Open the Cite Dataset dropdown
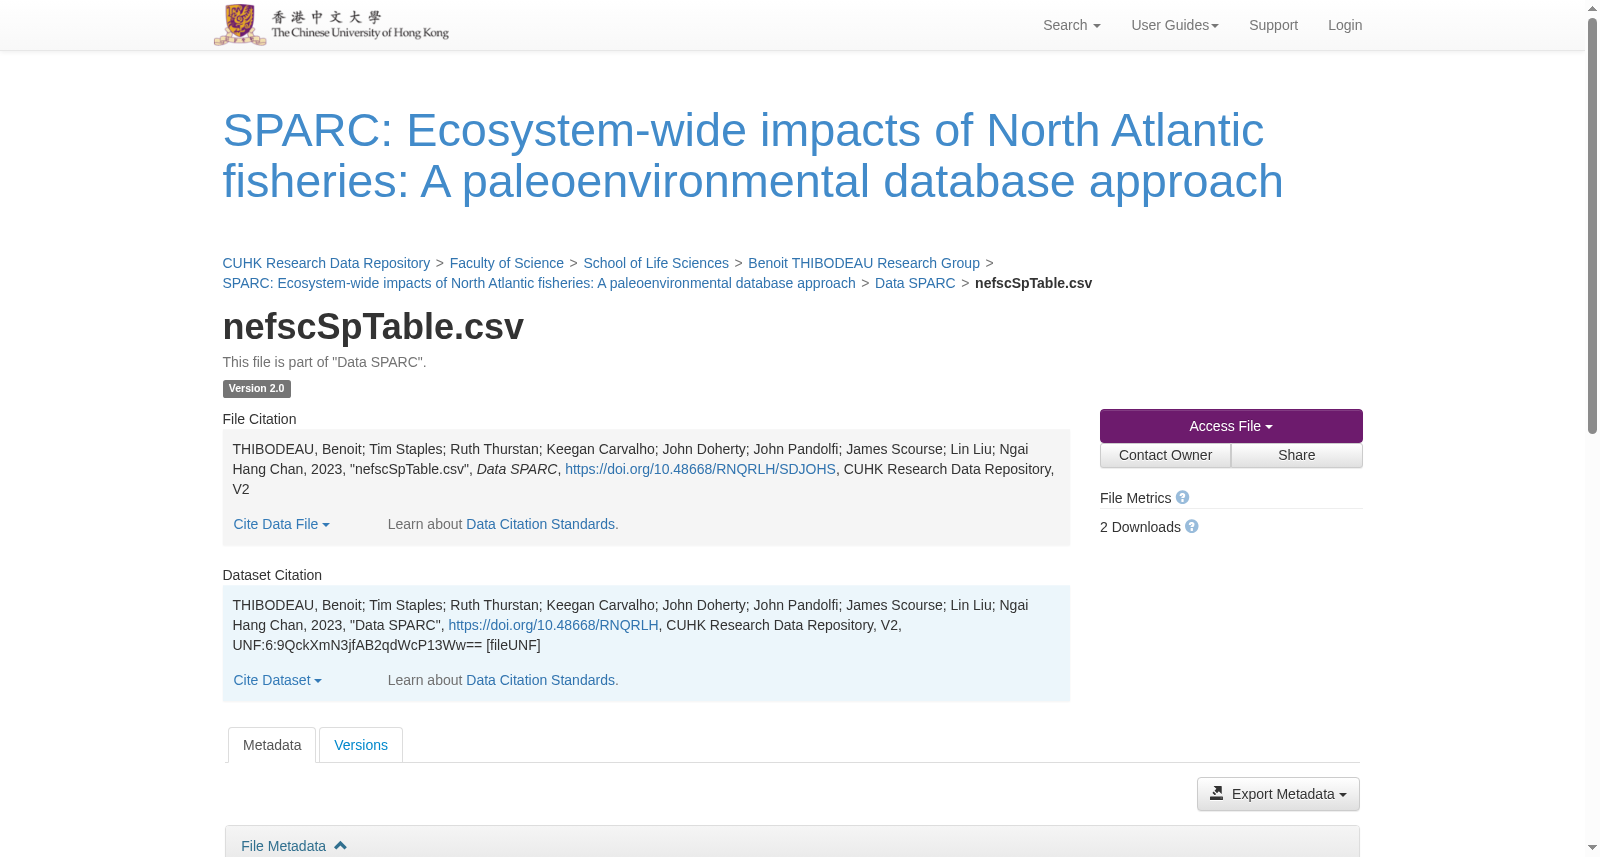This screenshot has height=857, width=1600. pyautogui.click(x=277, y=680)
